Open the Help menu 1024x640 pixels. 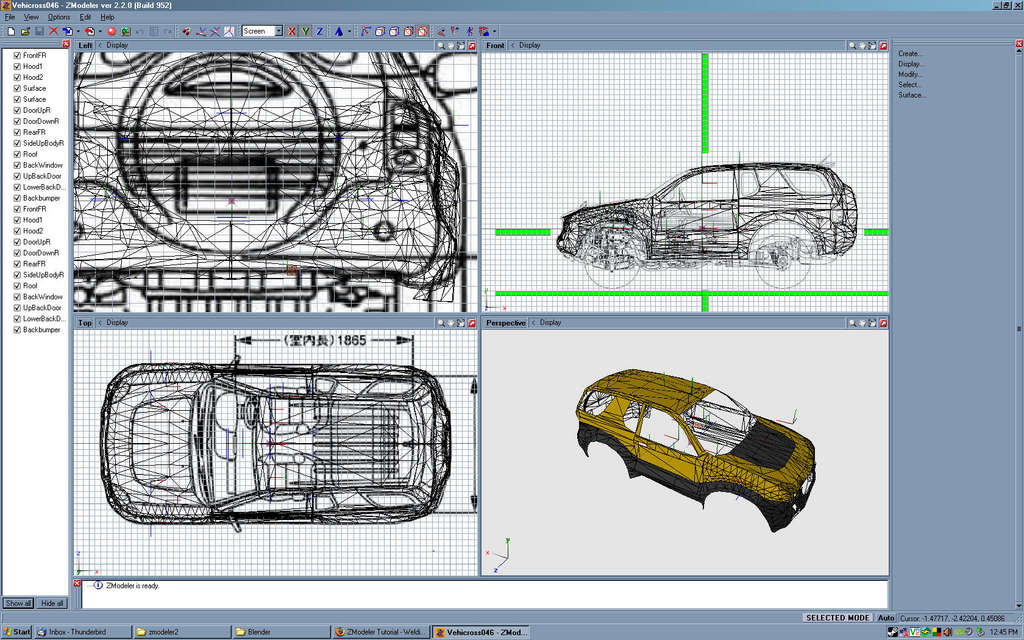click(x=107, y=17)
